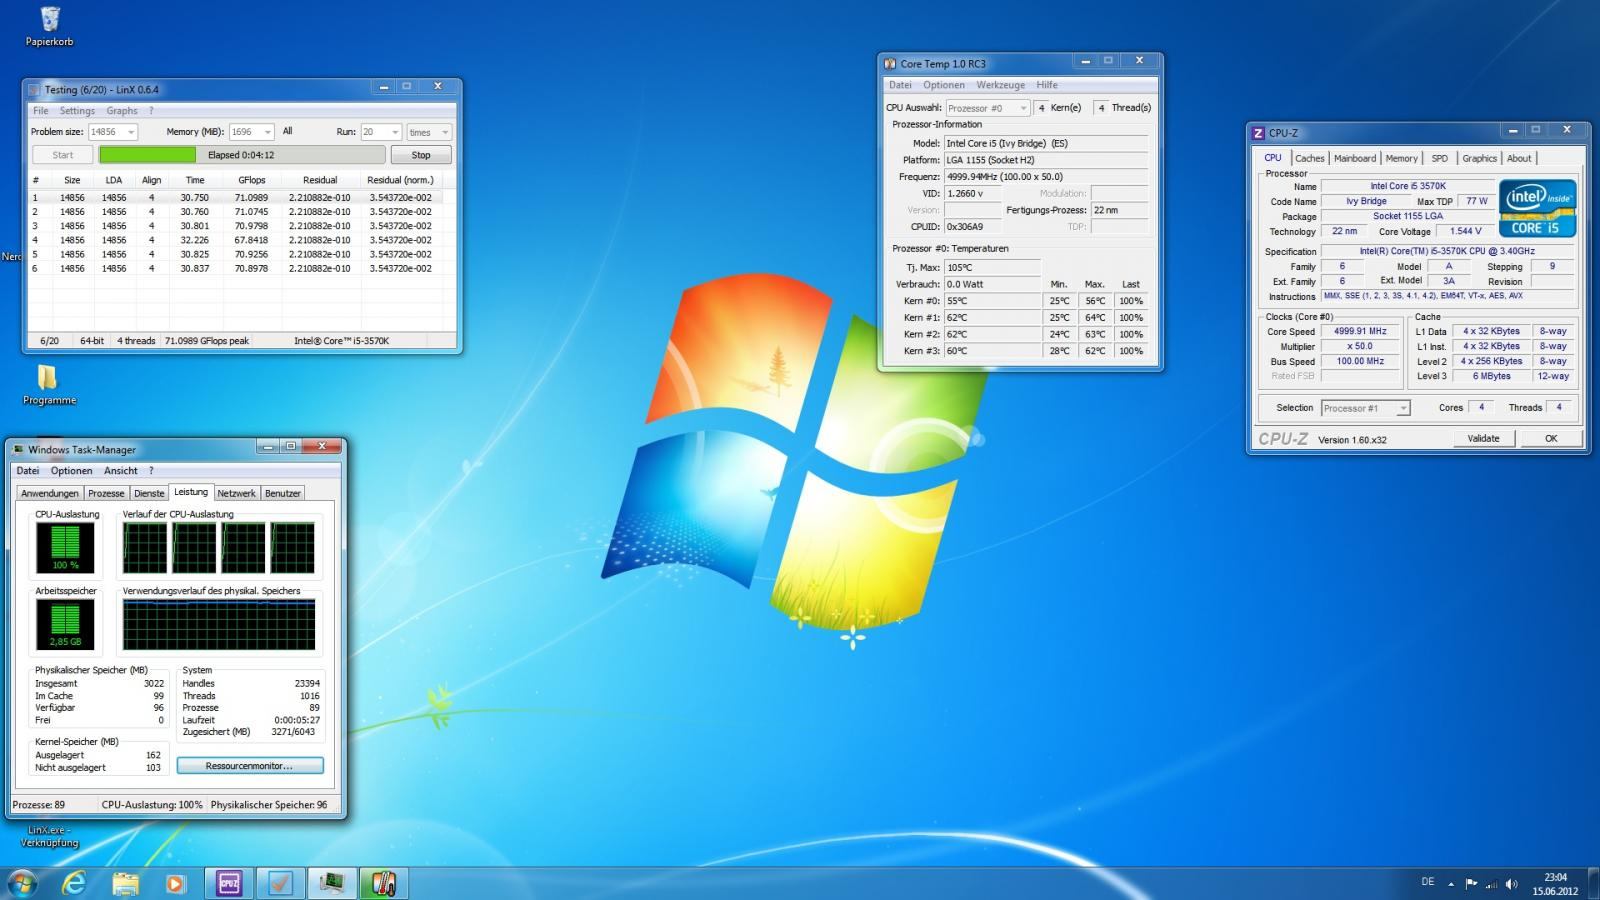Switch to Anwendungen tab in Task-Manager
Image resolution: width=1600 pixels, height=900 pixels.
[x=50, y=493]
